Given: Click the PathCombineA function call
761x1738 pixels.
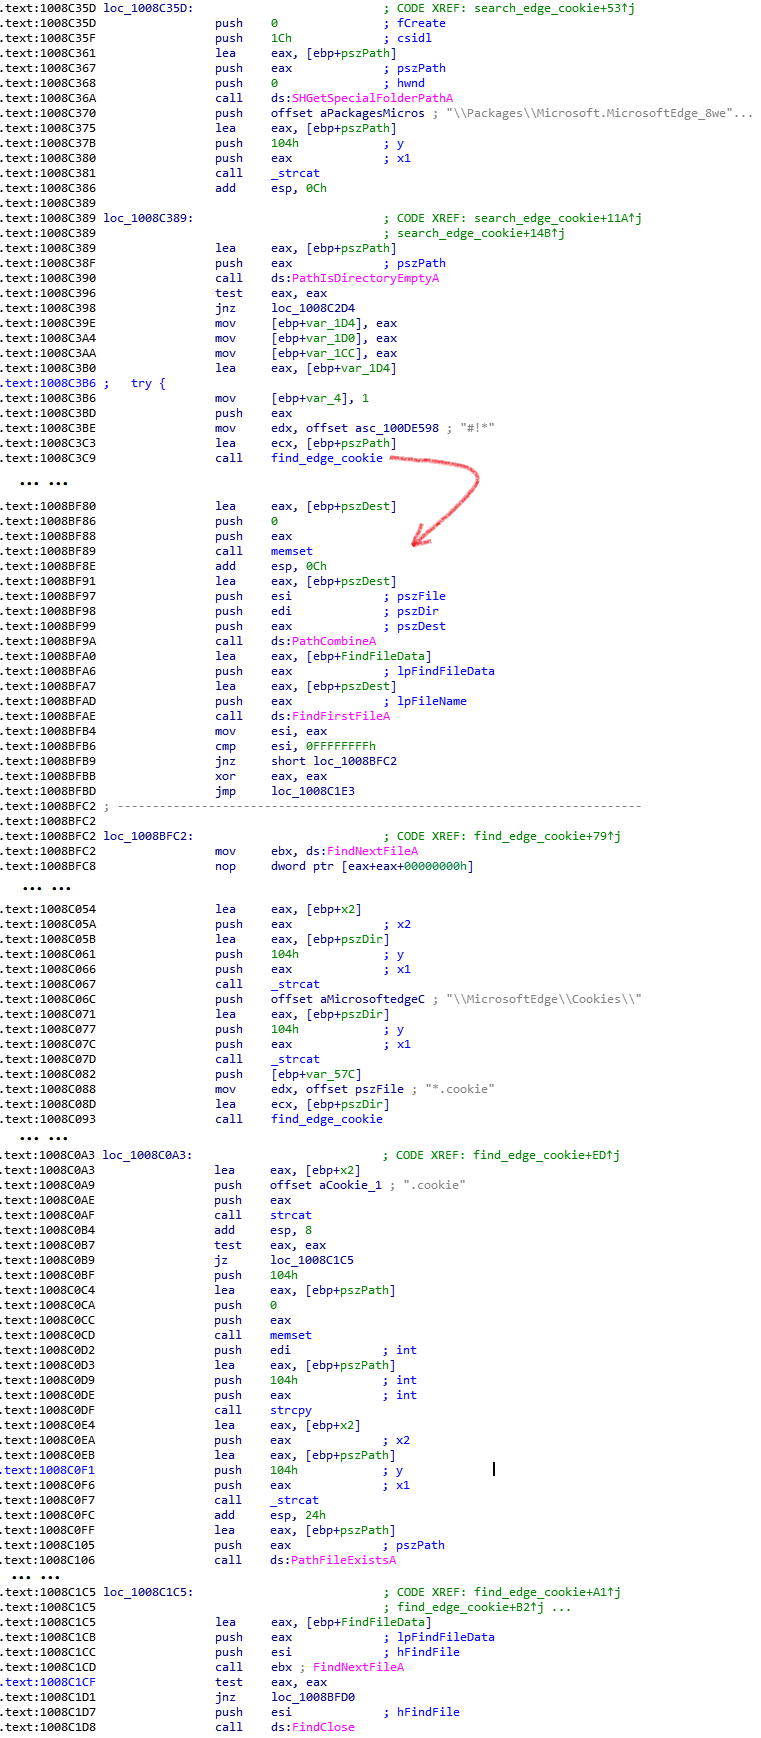Looking at the screenshot, I should coord(334,641).
